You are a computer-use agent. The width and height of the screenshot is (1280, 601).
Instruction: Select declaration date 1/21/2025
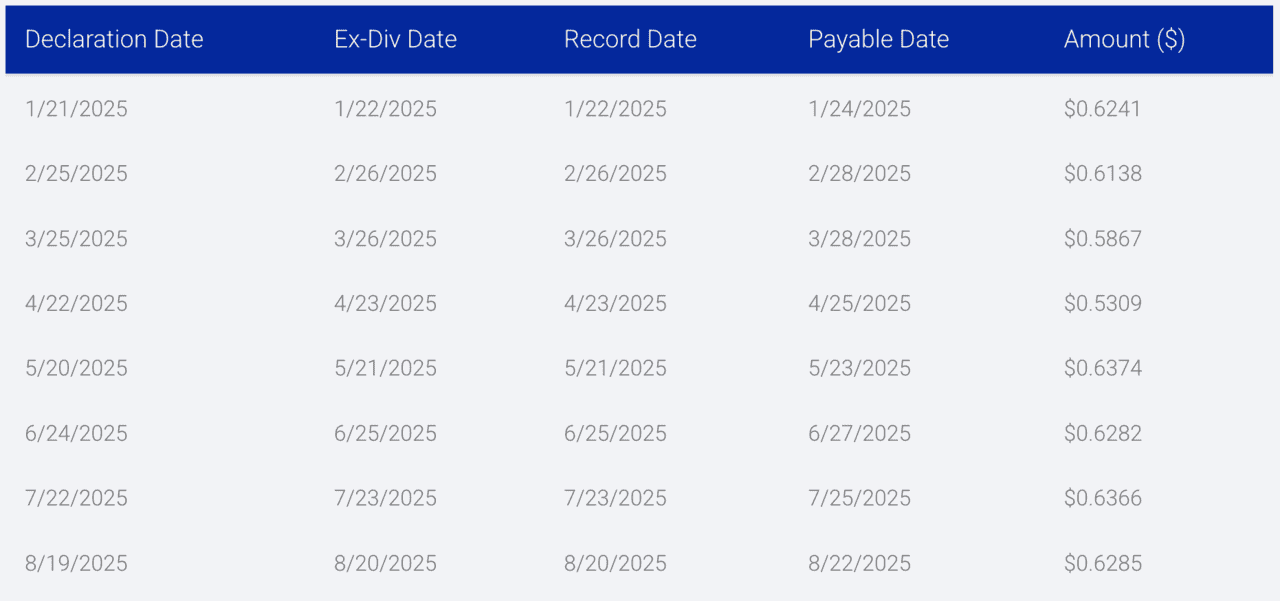[x=76, y=109]
